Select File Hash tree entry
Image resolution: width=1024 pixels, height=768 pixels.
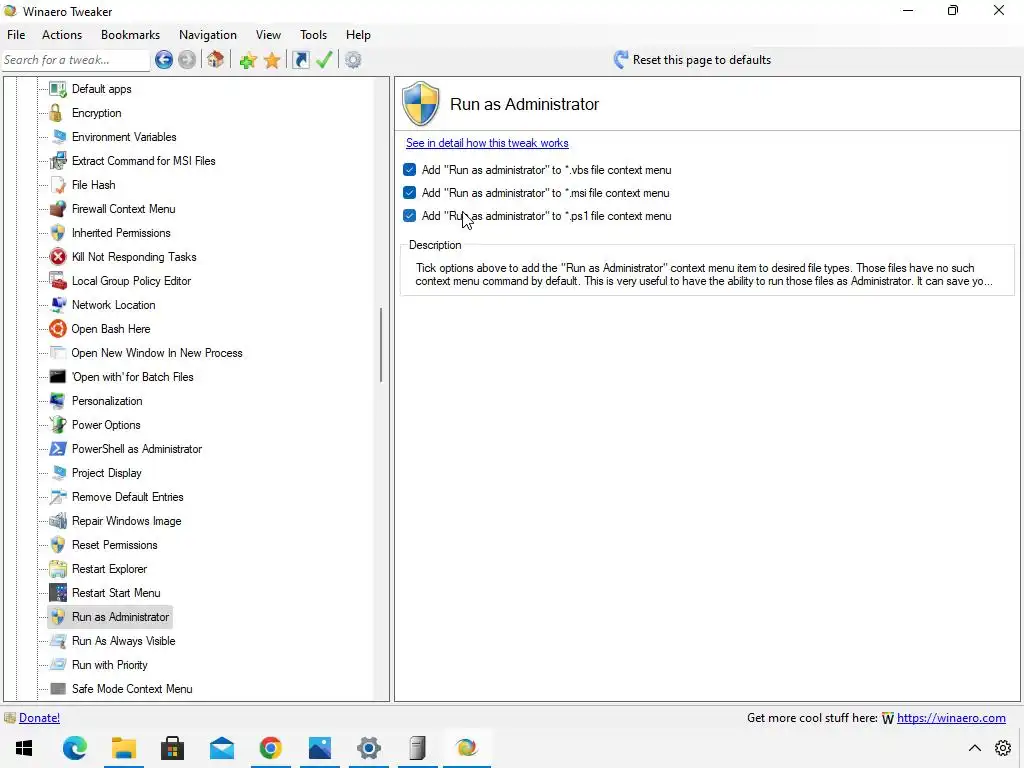coord(93,185)
